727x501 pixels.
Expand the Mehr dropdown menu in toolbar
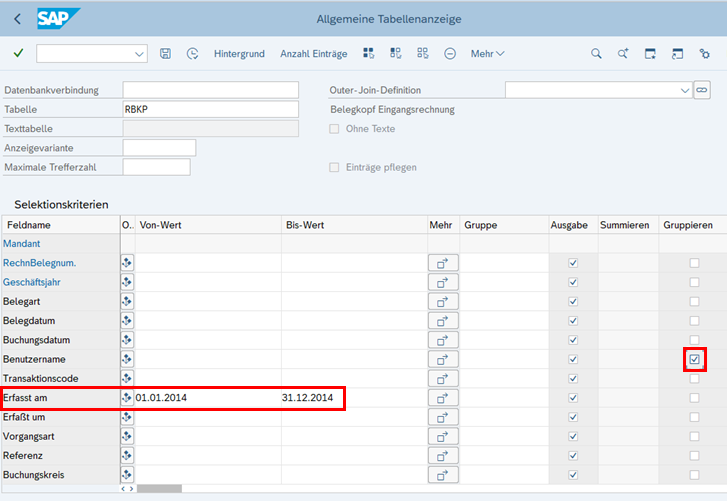(487, 53)
